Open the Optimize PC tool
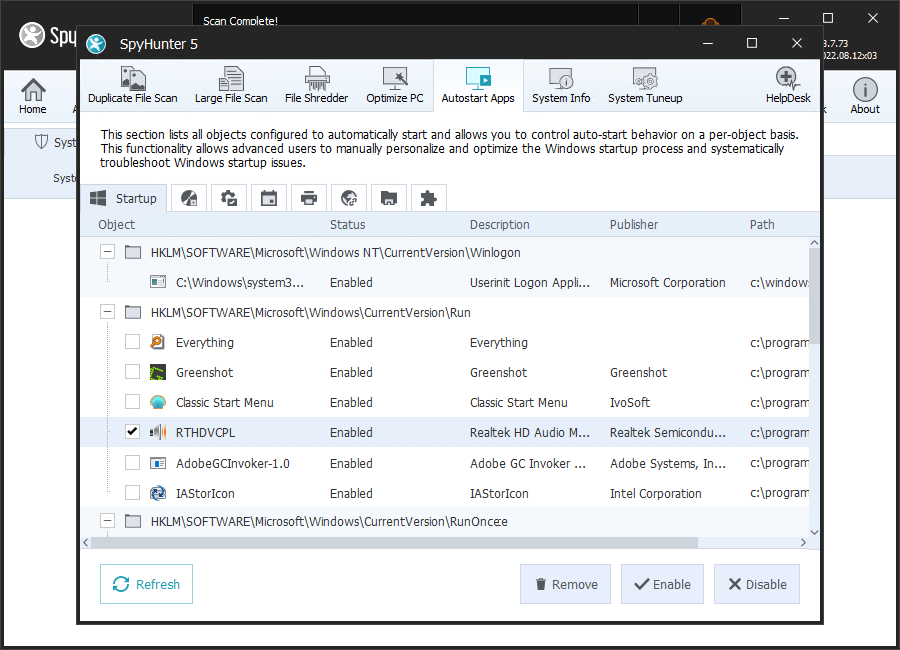Screen dimensions: 900x650 pyautogui.click(x=395, y=86)
